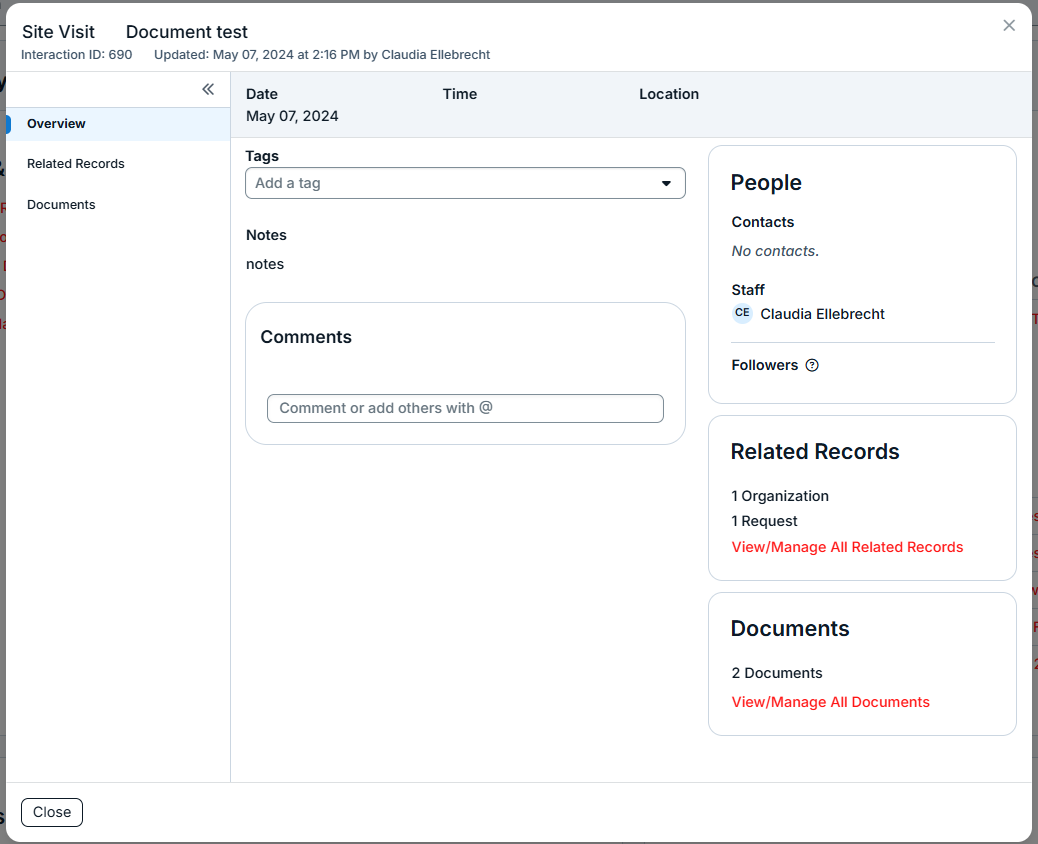Screen dimensions: 1038x844
Task: Open View/Manage All Related Records link
Action: pyautogui.click(x=847, y=547)
